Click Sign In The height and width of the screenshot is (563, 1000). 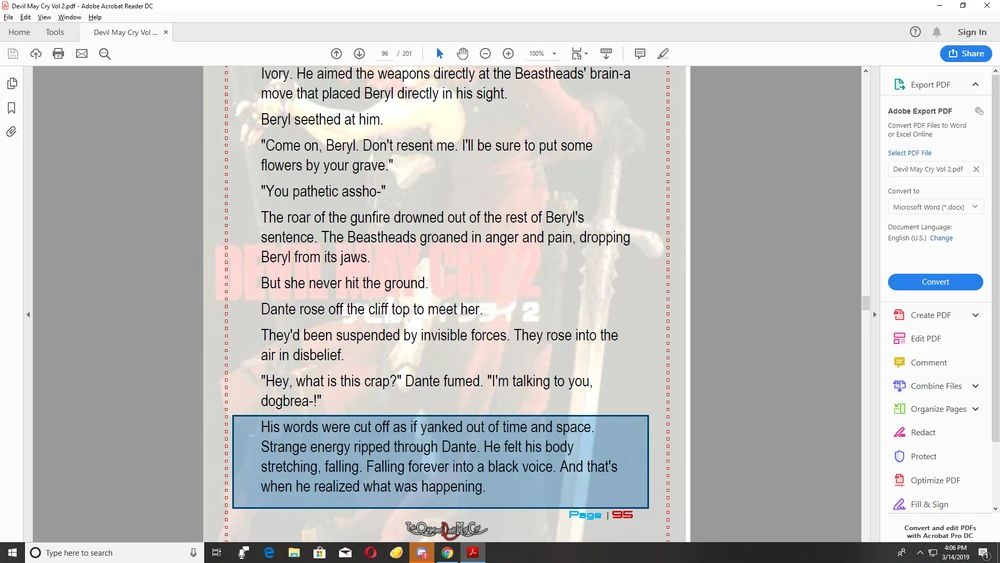971,32
